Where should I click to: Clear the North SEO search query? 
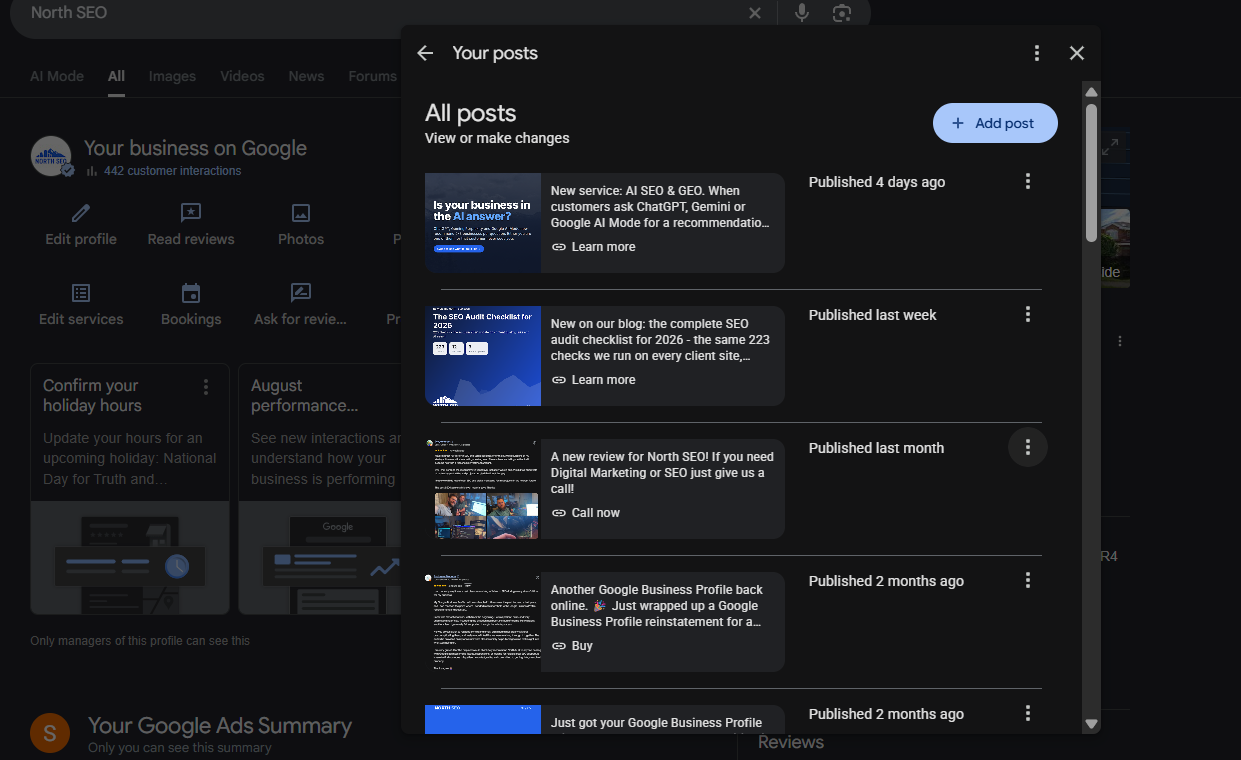coord(755,13)
